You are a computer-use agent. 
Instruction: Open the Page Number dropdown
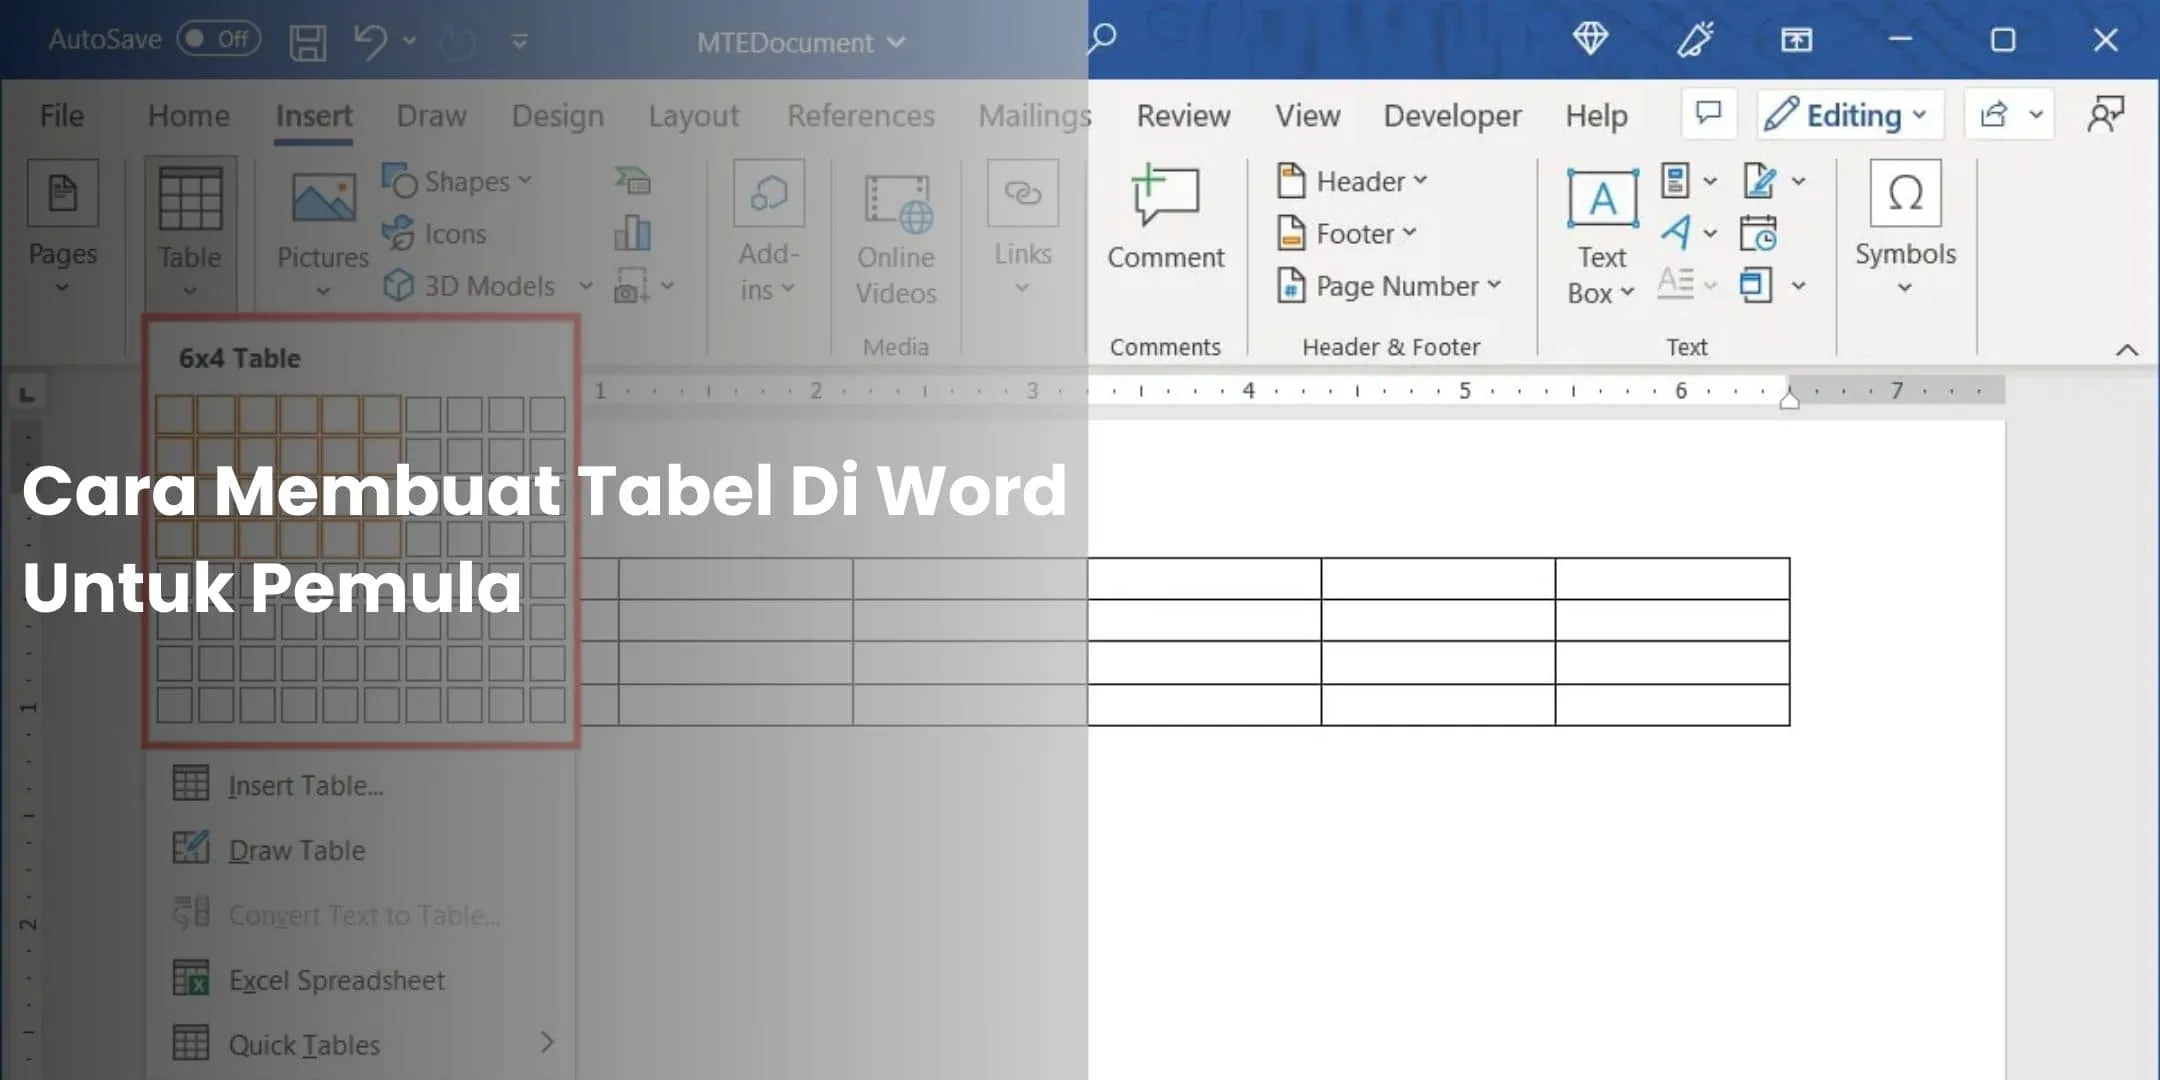(x=1389, y=286)
